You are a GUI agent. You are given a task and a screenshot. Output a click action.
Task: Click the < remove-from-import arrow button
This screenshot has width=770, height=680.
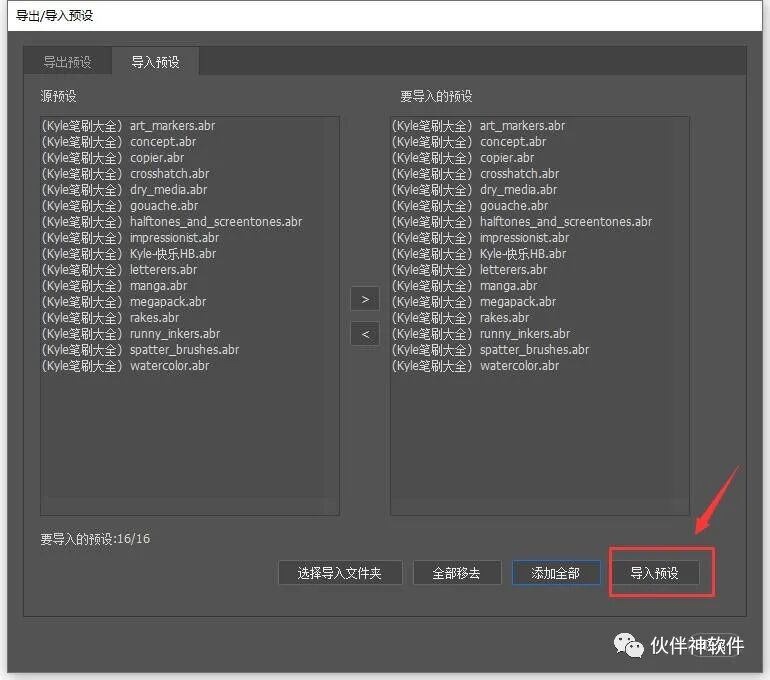(x=365, y=334)
